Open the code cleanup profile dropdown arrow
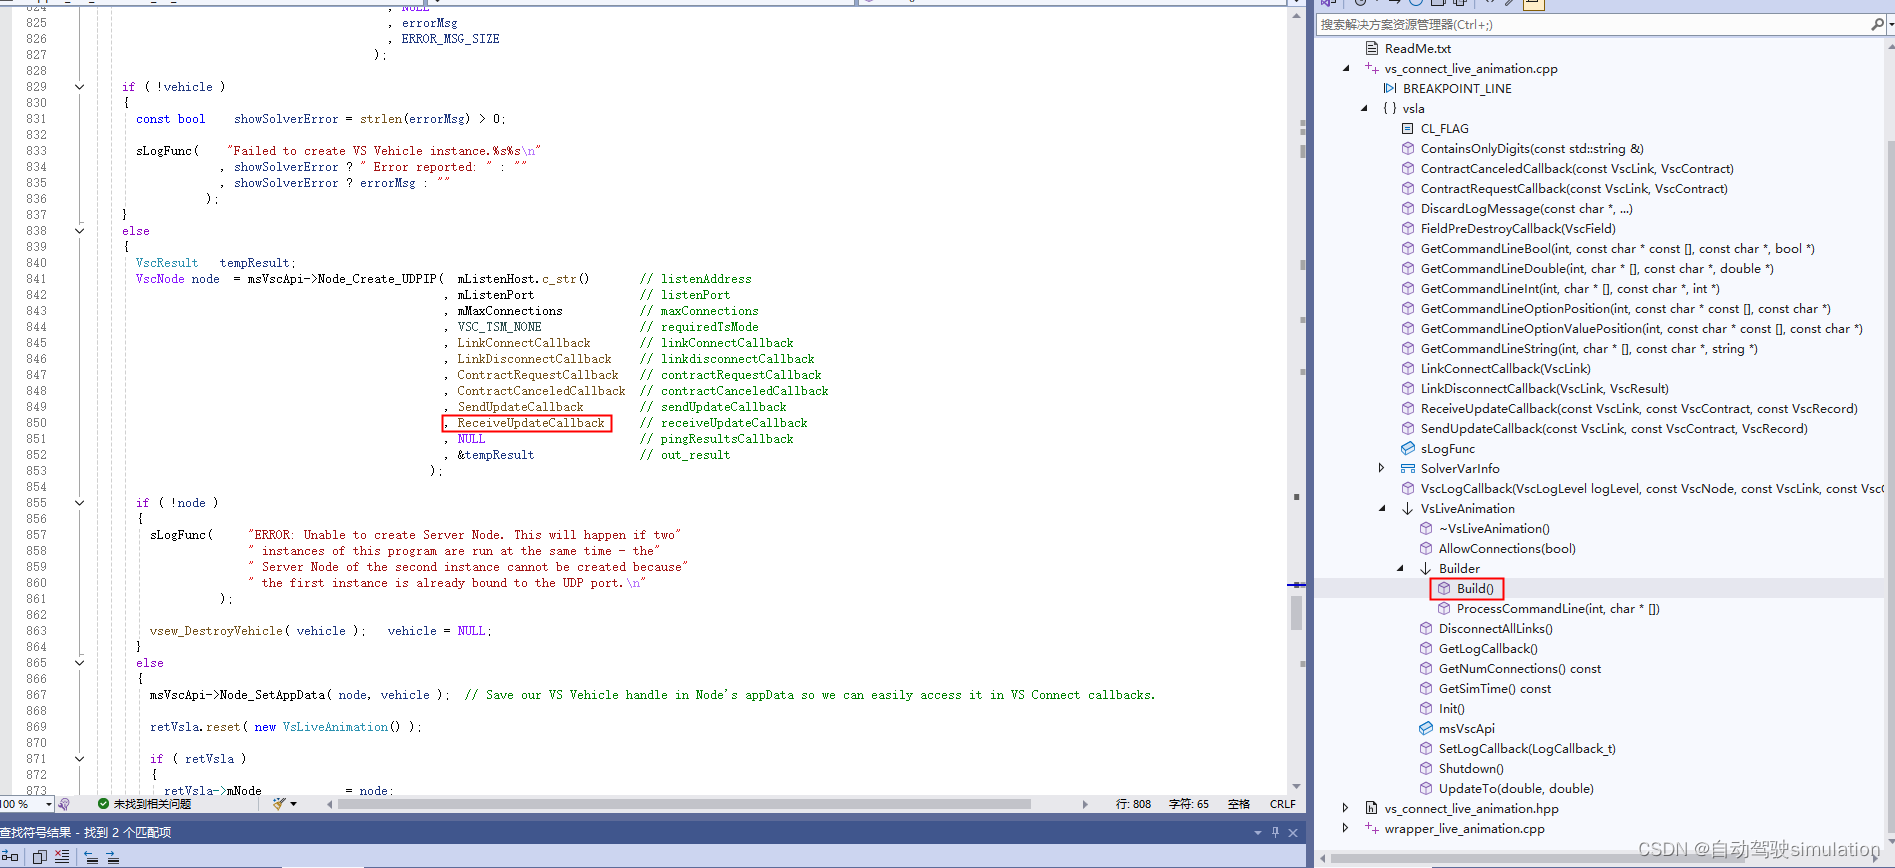 (x=293, y=804)
